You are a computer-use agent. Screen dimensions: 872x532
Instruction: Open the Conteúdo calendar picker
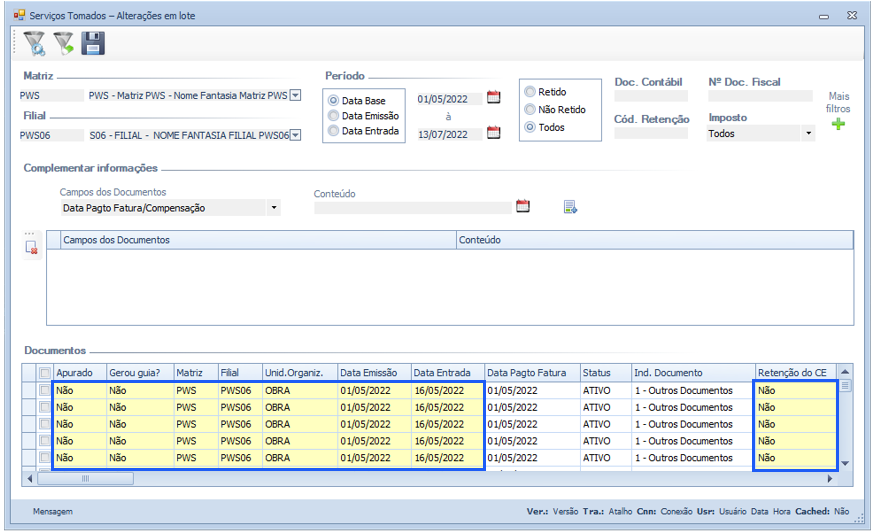522,207
